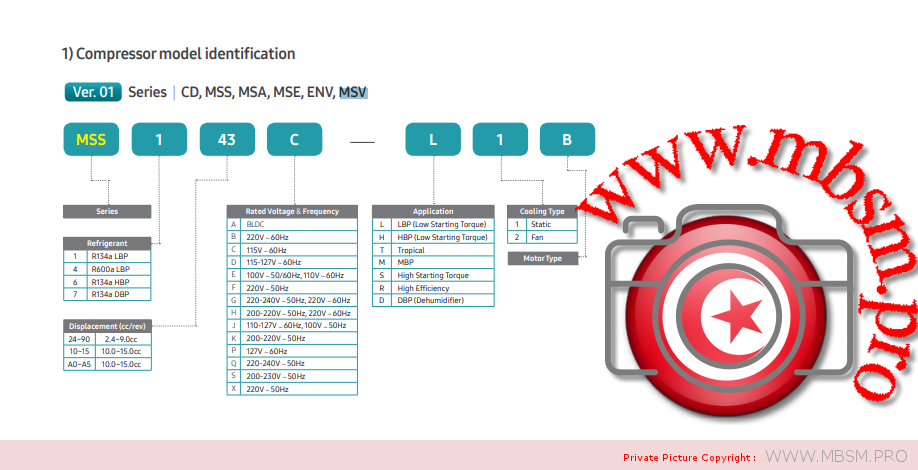Click the teal 43 displacement code box
The width and height of the screenshot is (918, 470).
coord(227,139)
